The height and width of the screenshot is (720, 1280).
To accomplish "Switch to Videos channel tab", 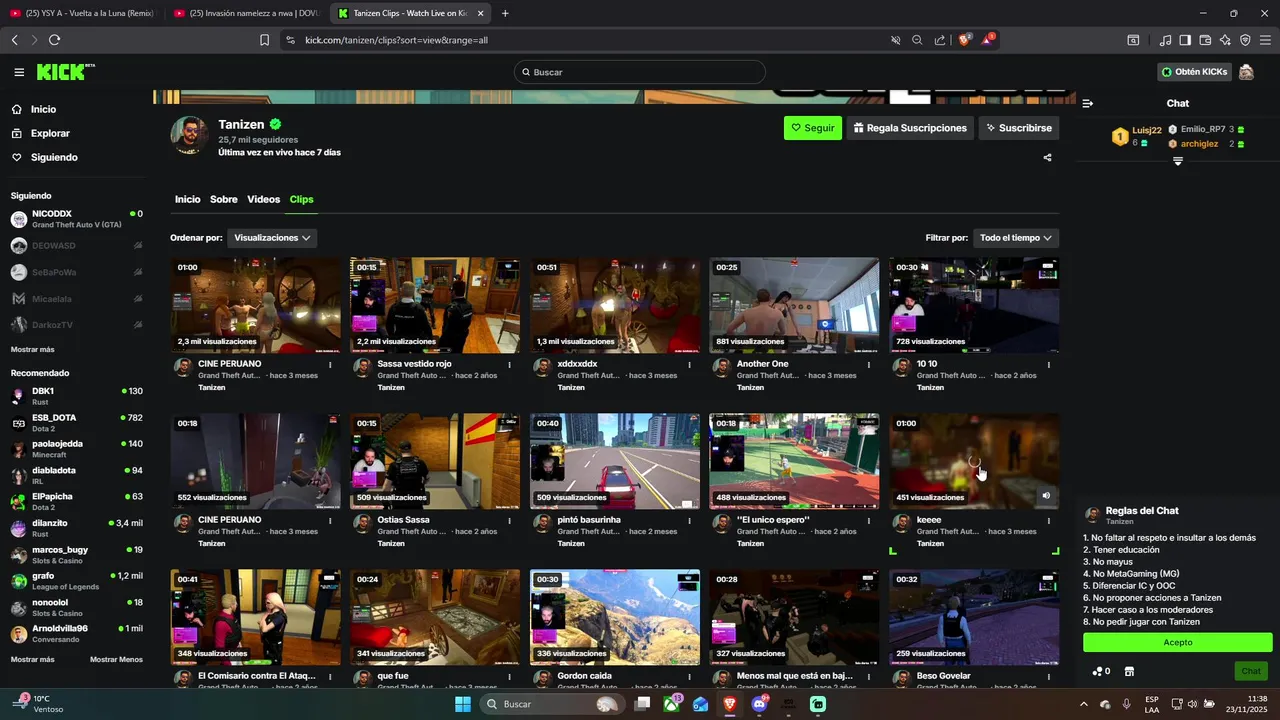I will click(x=264, y=199).
